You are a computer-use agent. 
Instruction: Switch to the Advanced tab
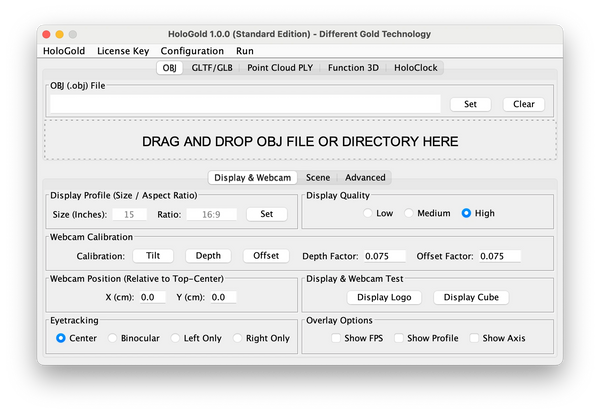coord(365,177)
